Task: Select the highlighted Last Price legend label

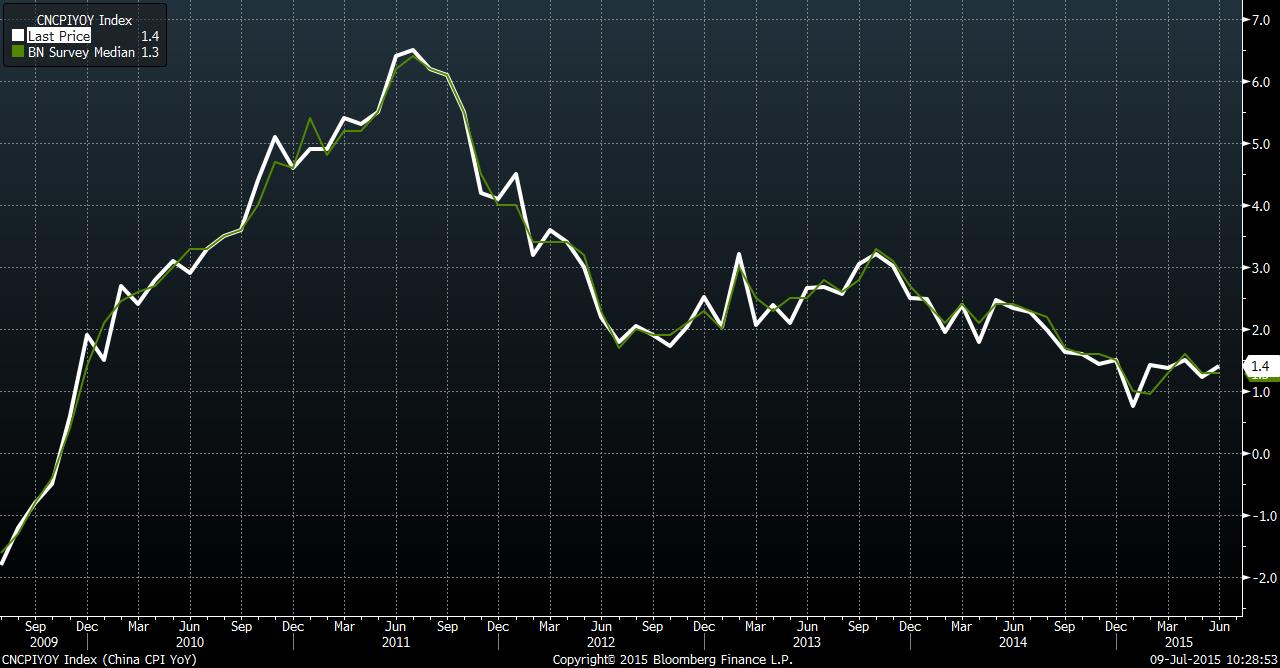Action: [59, 36]
